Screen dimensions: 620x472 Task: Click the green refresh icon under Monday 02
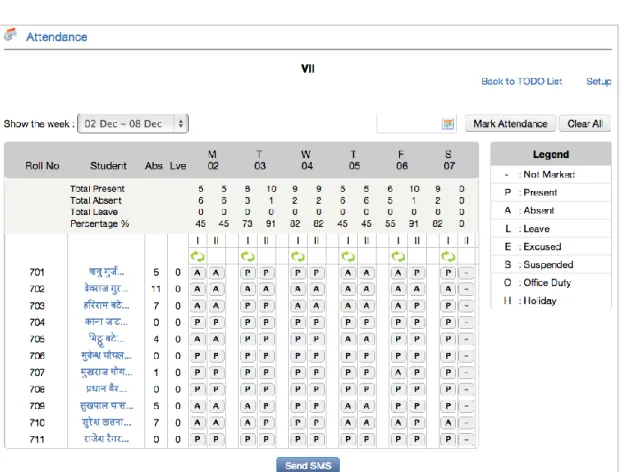tap(197, 257)
